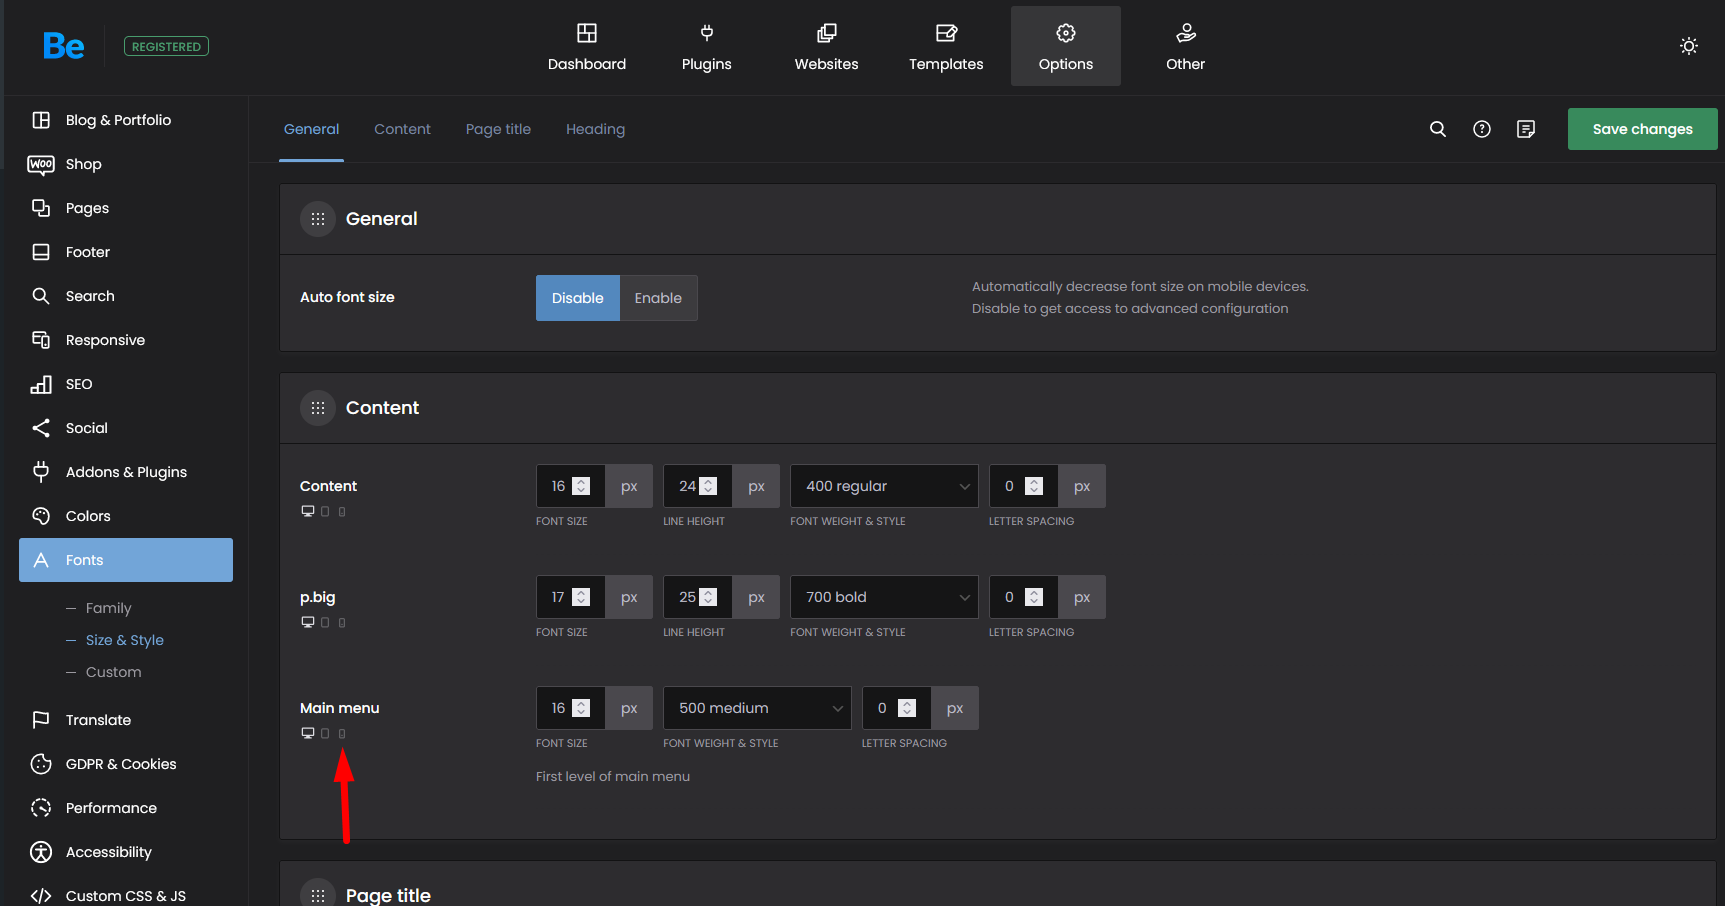Open GDPR & Cookies settings
This screenshot has width=1725, height=906.
126,764
